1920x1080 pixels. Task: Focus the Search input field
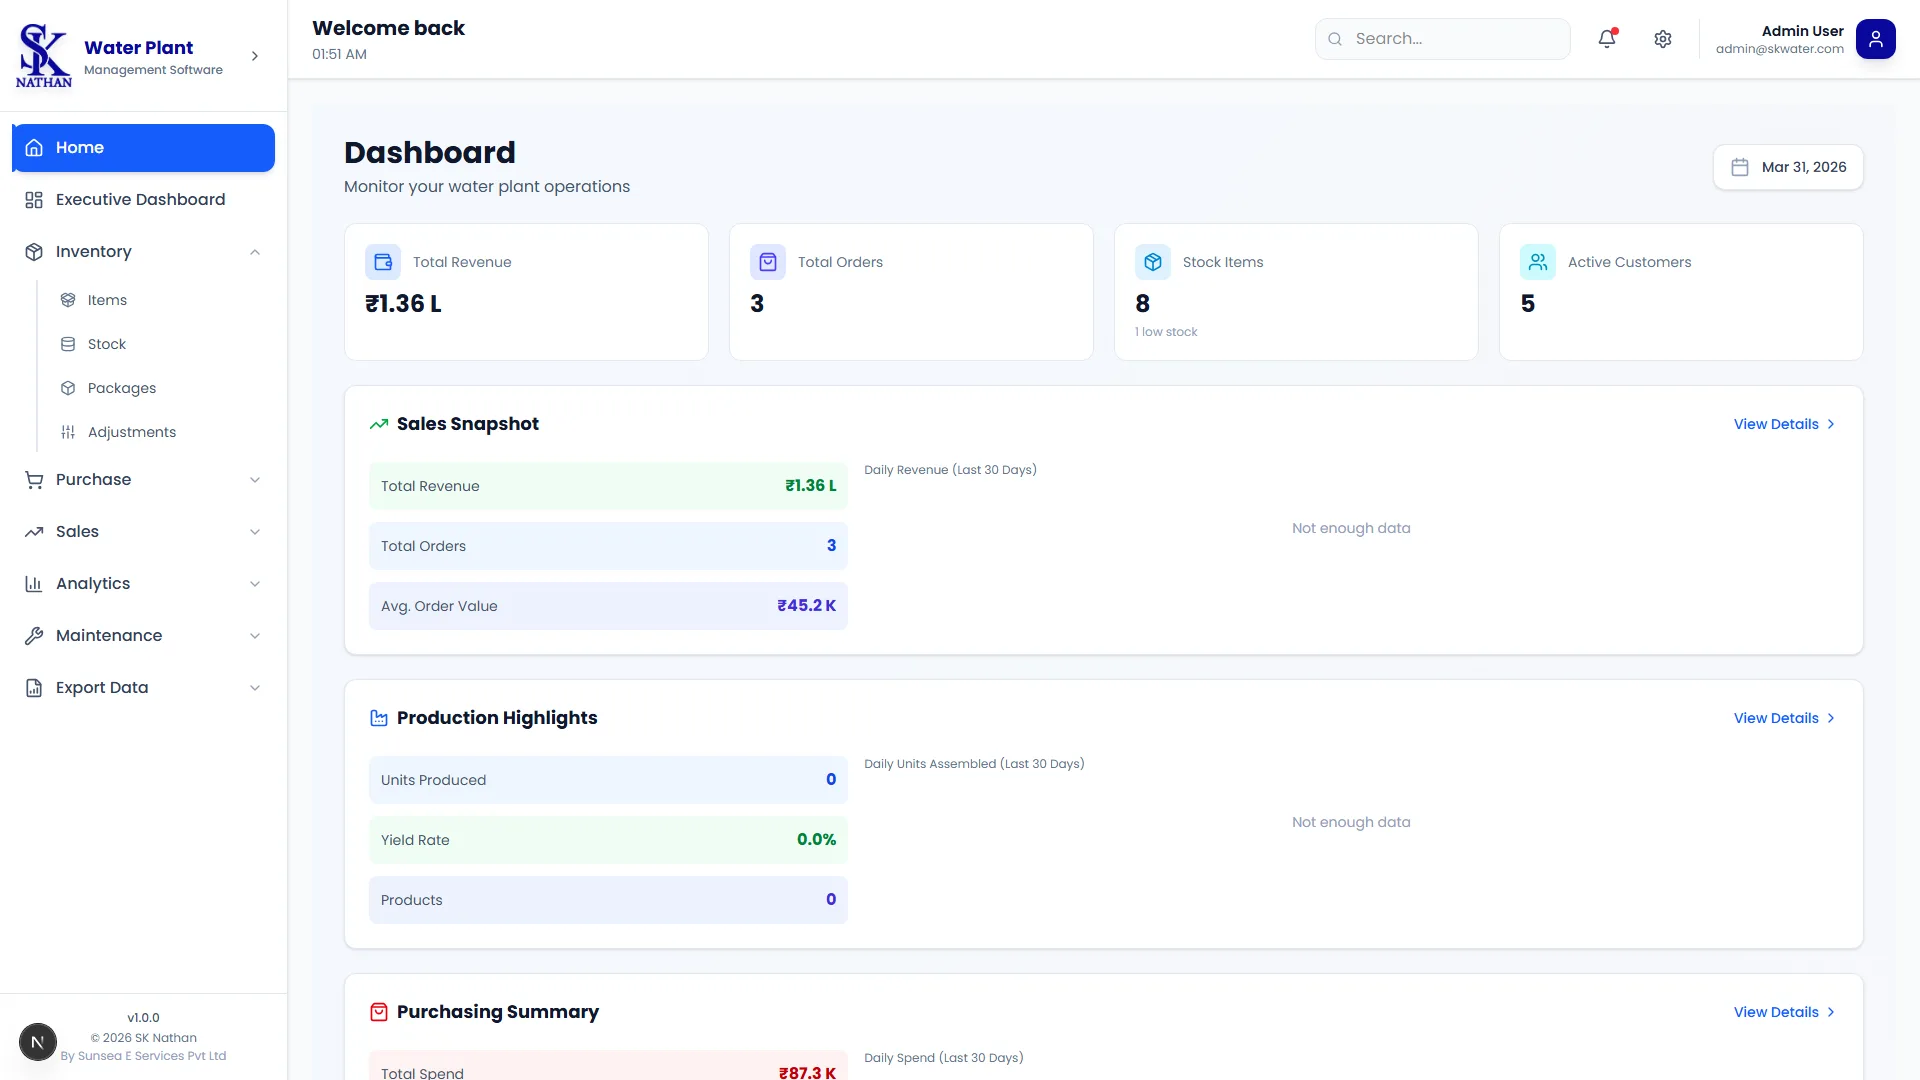pyautogui.click(x=1442, y=39)
